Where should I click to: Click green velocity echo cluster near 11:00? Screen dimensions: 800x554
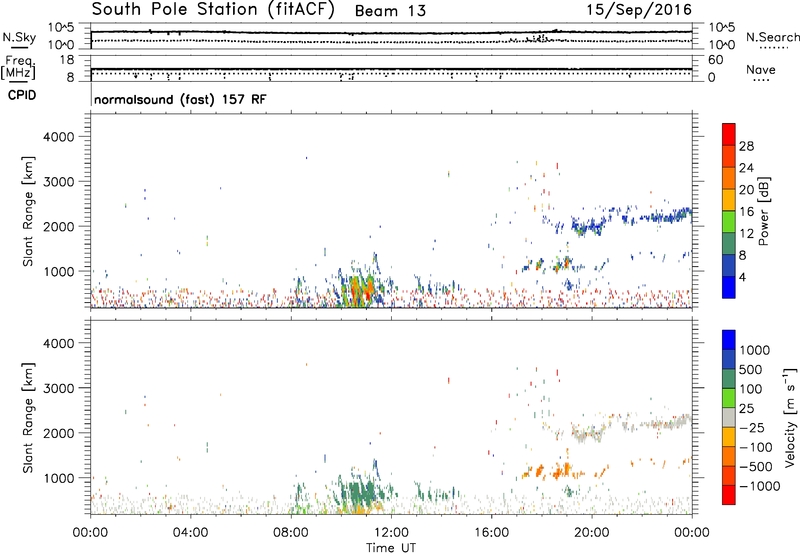click(360, 491)
